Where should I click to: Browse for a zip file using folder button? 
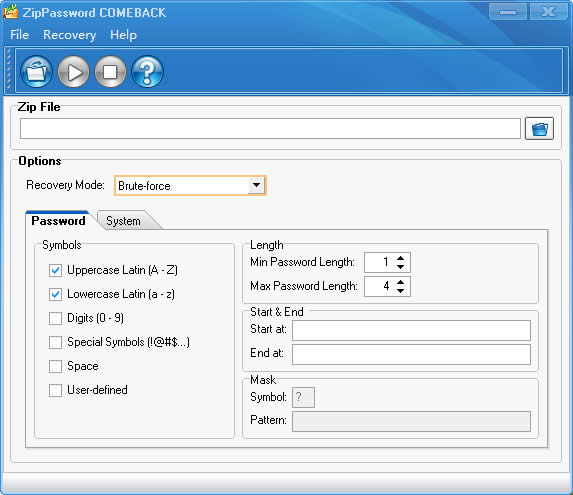click(539, 129)
